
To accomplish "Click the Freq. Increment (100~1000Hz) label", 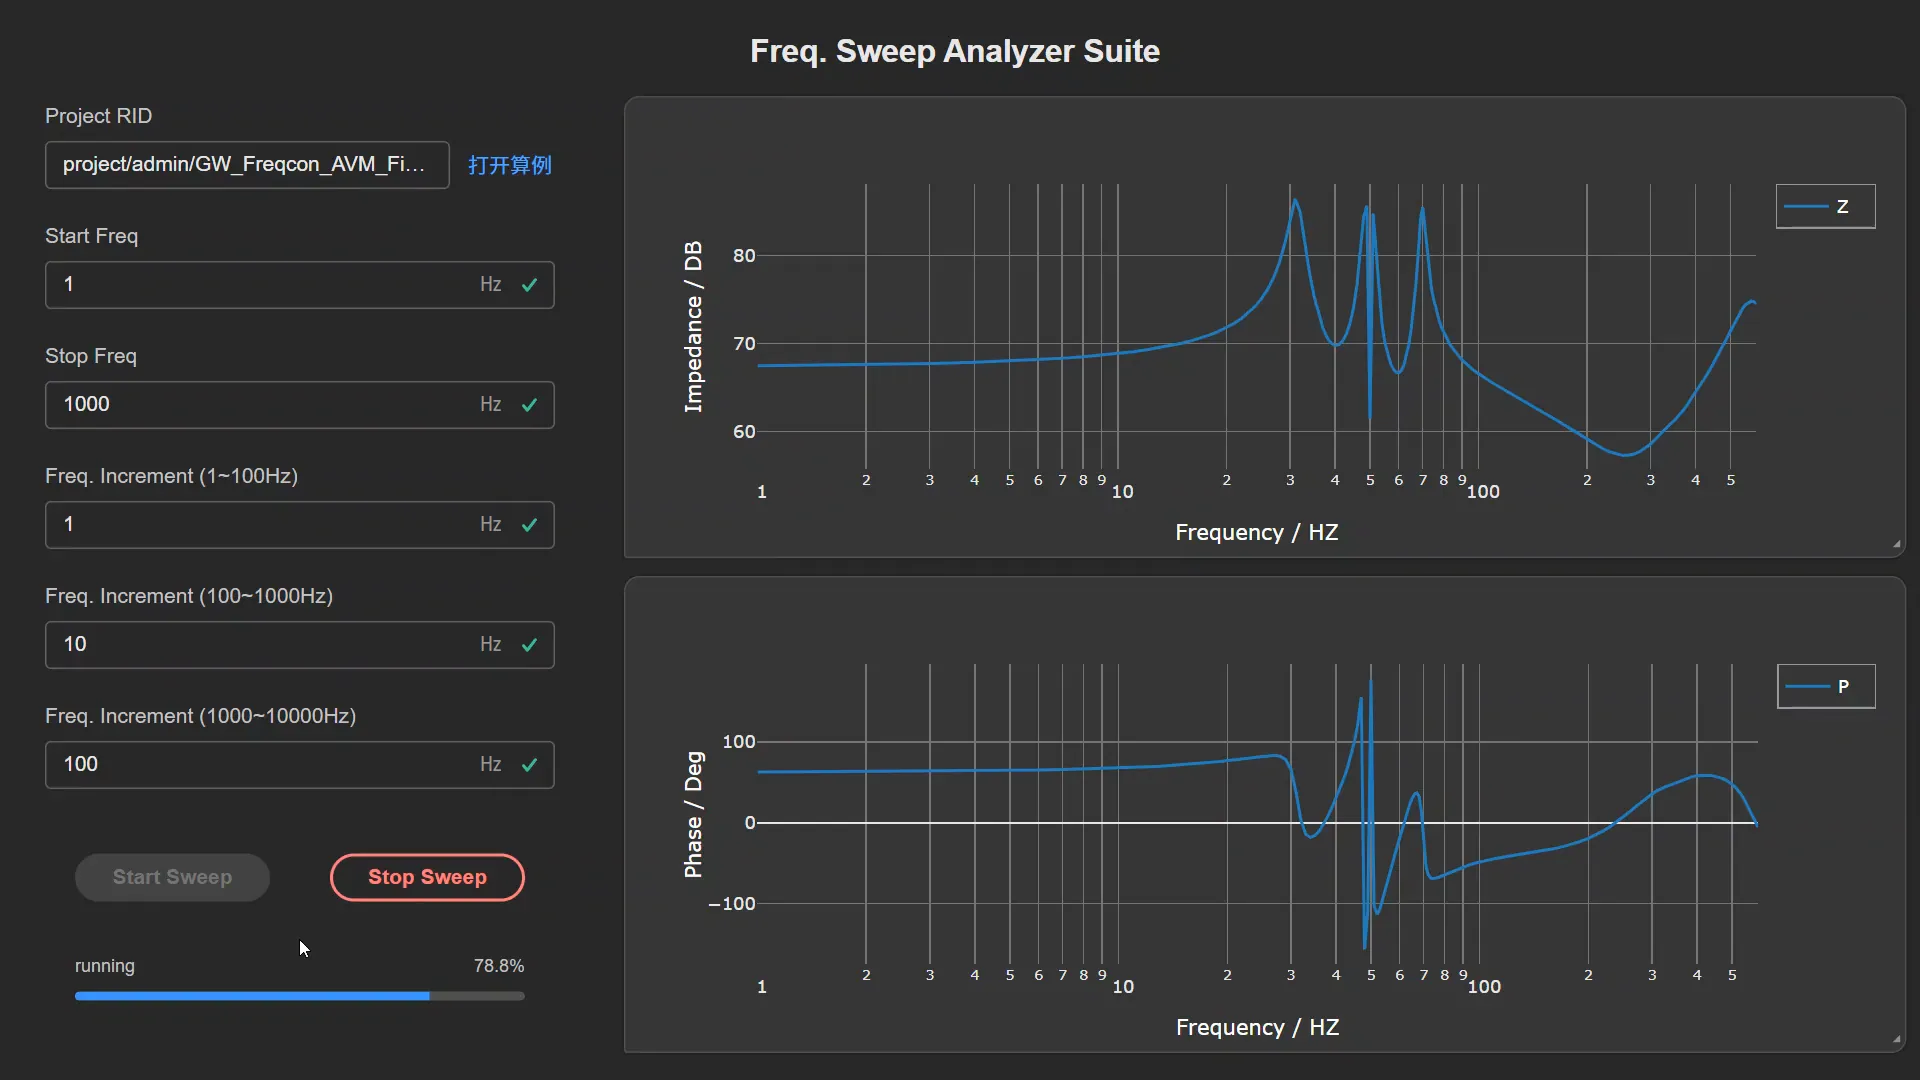I will click(x=189, y=596).
